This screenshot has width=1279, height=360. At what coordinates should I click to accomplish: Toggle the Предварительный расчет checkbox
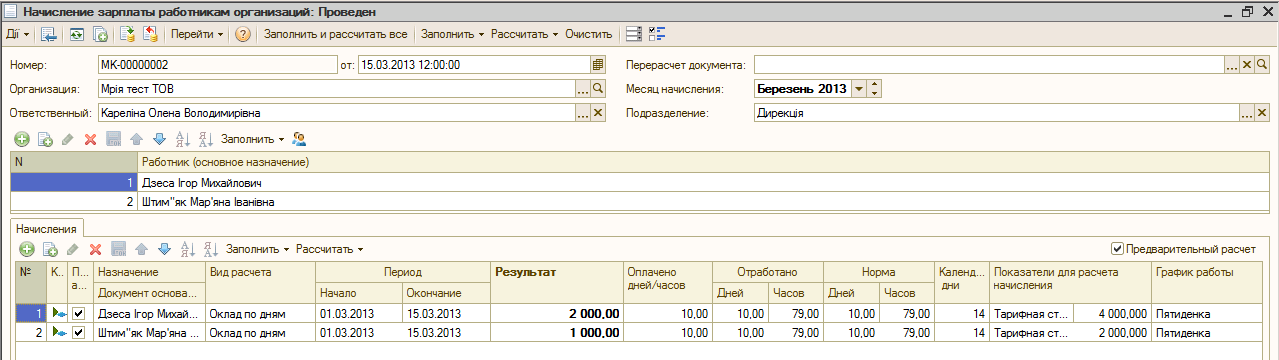[x=1117, y=248]
